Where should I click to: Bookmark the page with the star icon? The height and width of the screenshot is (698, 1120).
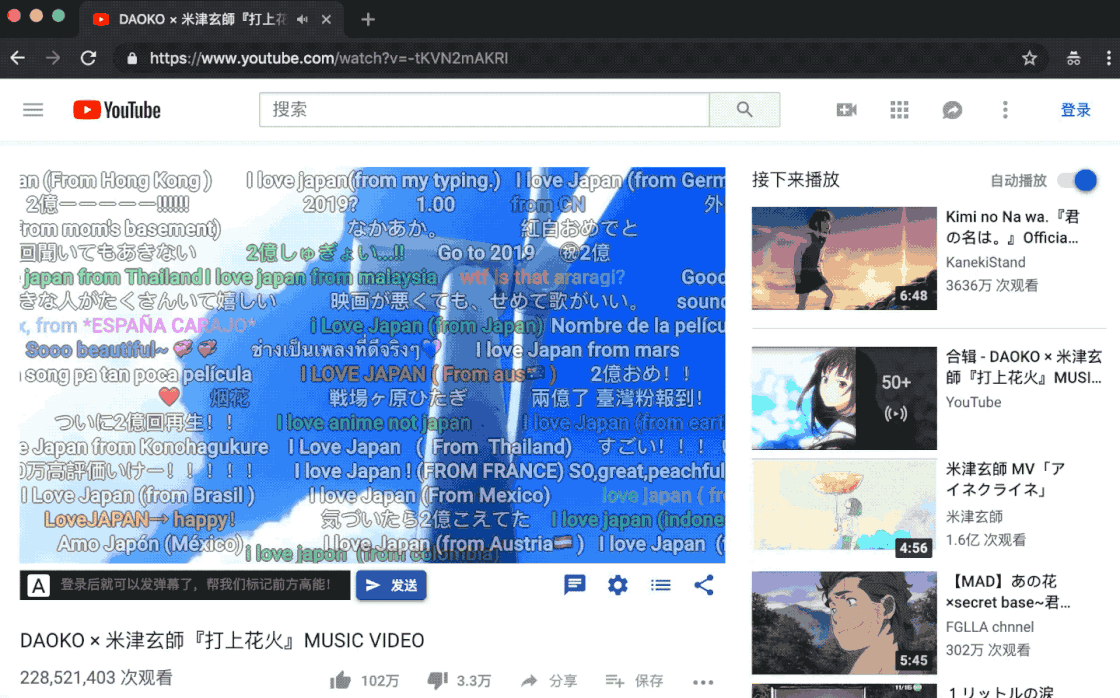[x=1030, y=58]
